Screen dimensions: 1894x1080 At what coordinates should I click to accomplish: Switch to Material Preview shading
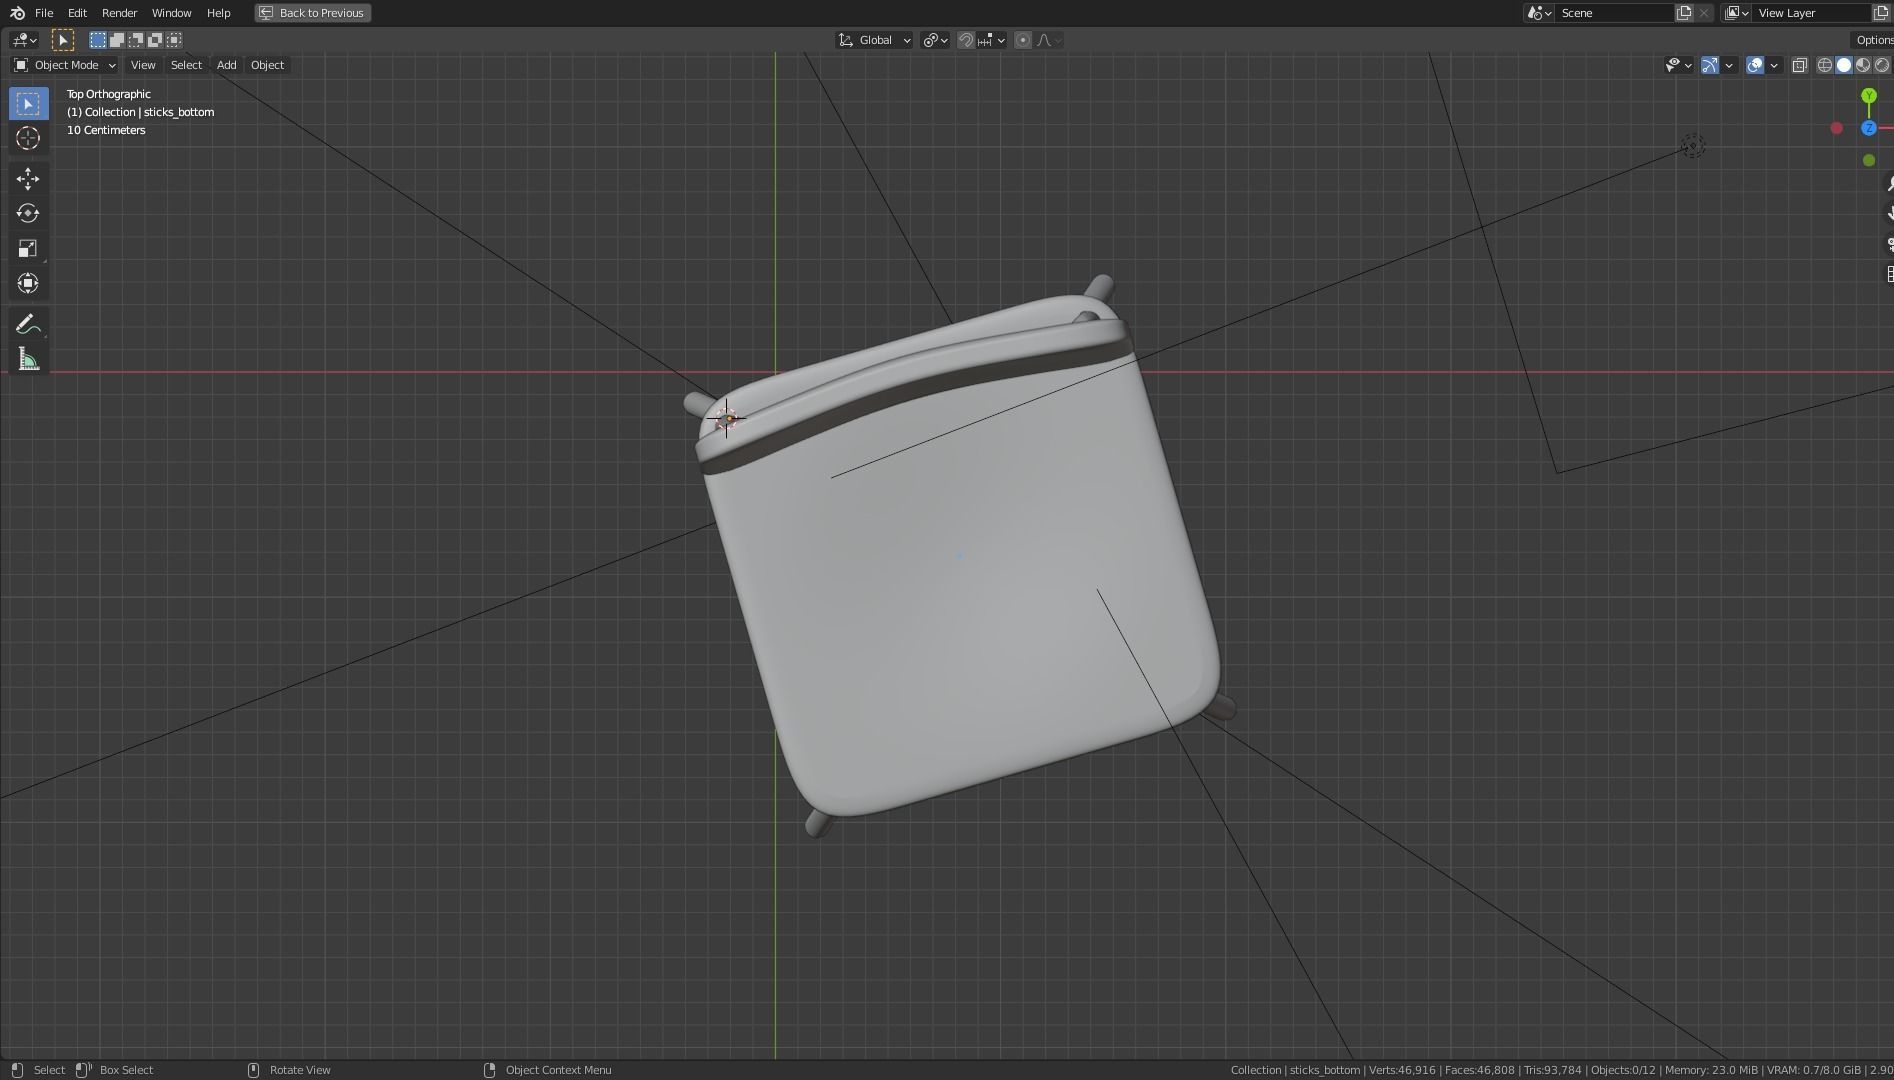coord(1863,65)
